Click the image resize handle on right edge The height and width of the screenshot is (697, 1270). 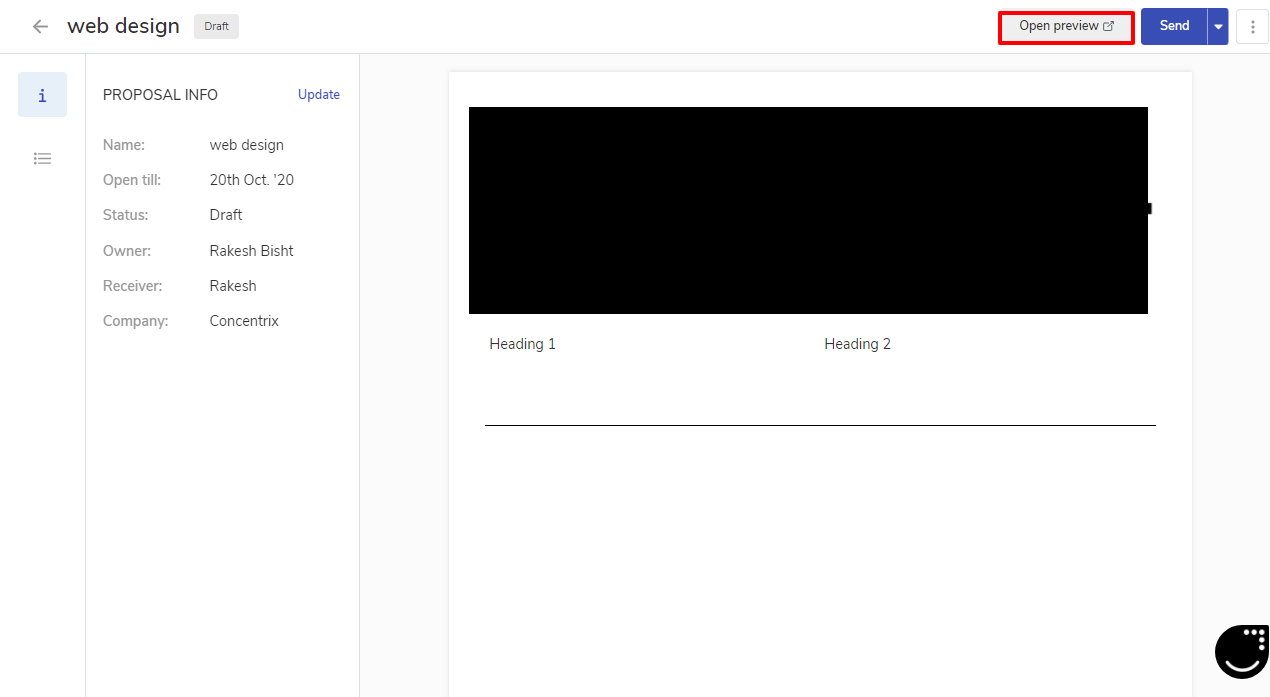(1149, 208)
